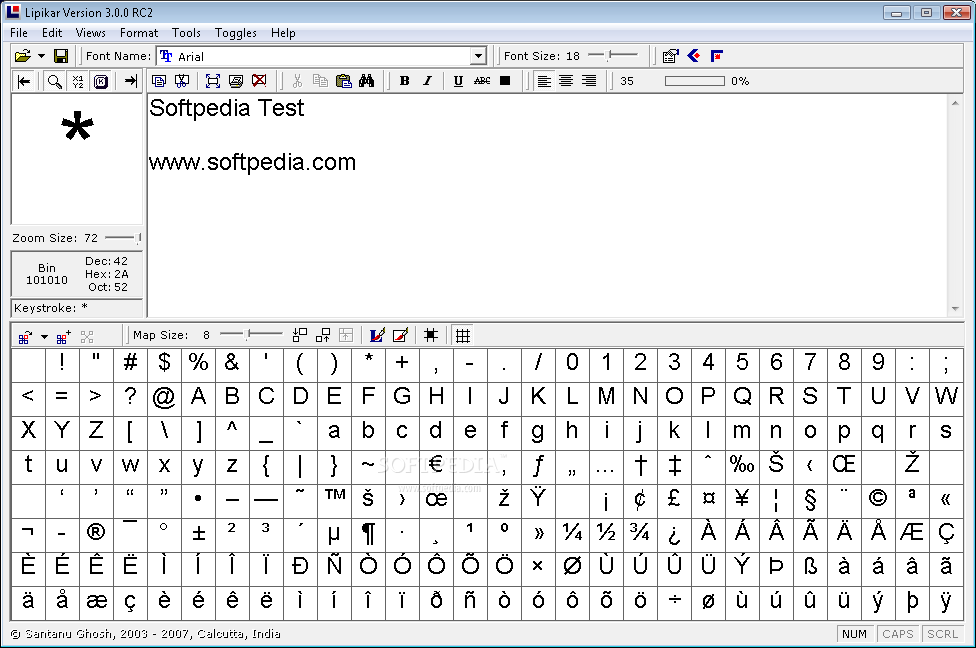
Task: Click the red page paintbrush icon
Action: 400,336
